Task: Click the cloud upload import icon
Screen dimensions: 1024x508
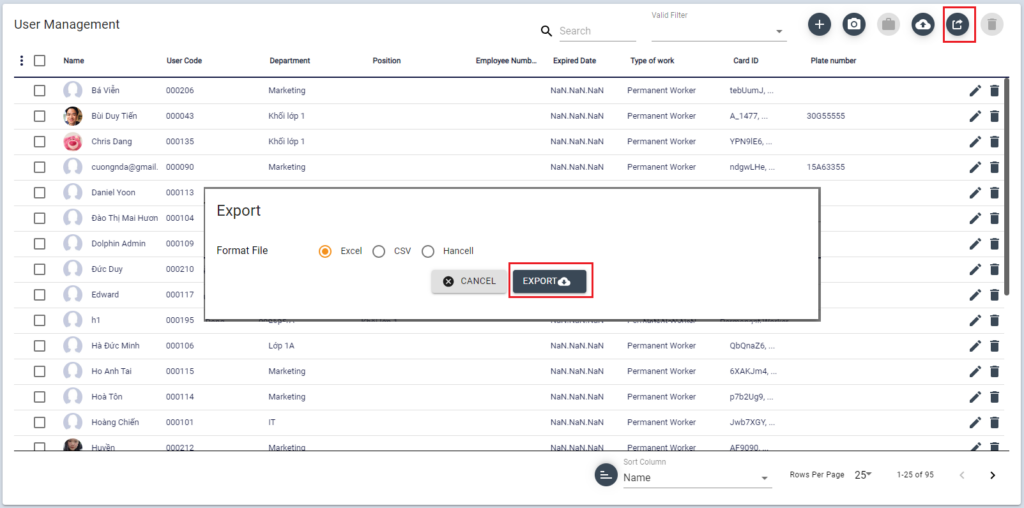Action: [x=923, y=24]
